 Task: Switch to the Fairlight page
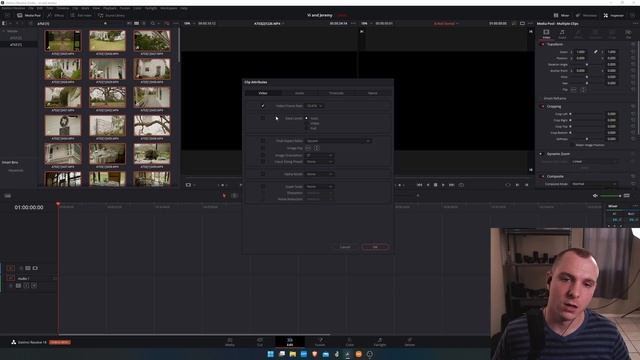tap(380, 342)
